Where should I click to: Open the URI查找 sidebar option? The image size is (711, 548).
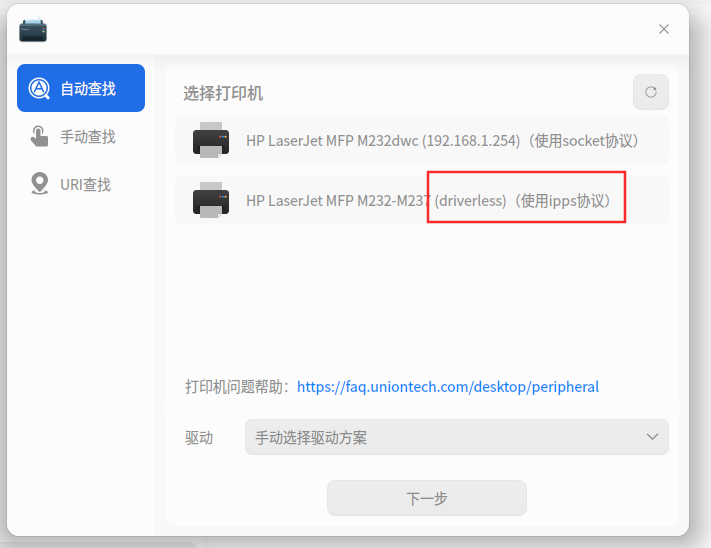coord(81,184)
